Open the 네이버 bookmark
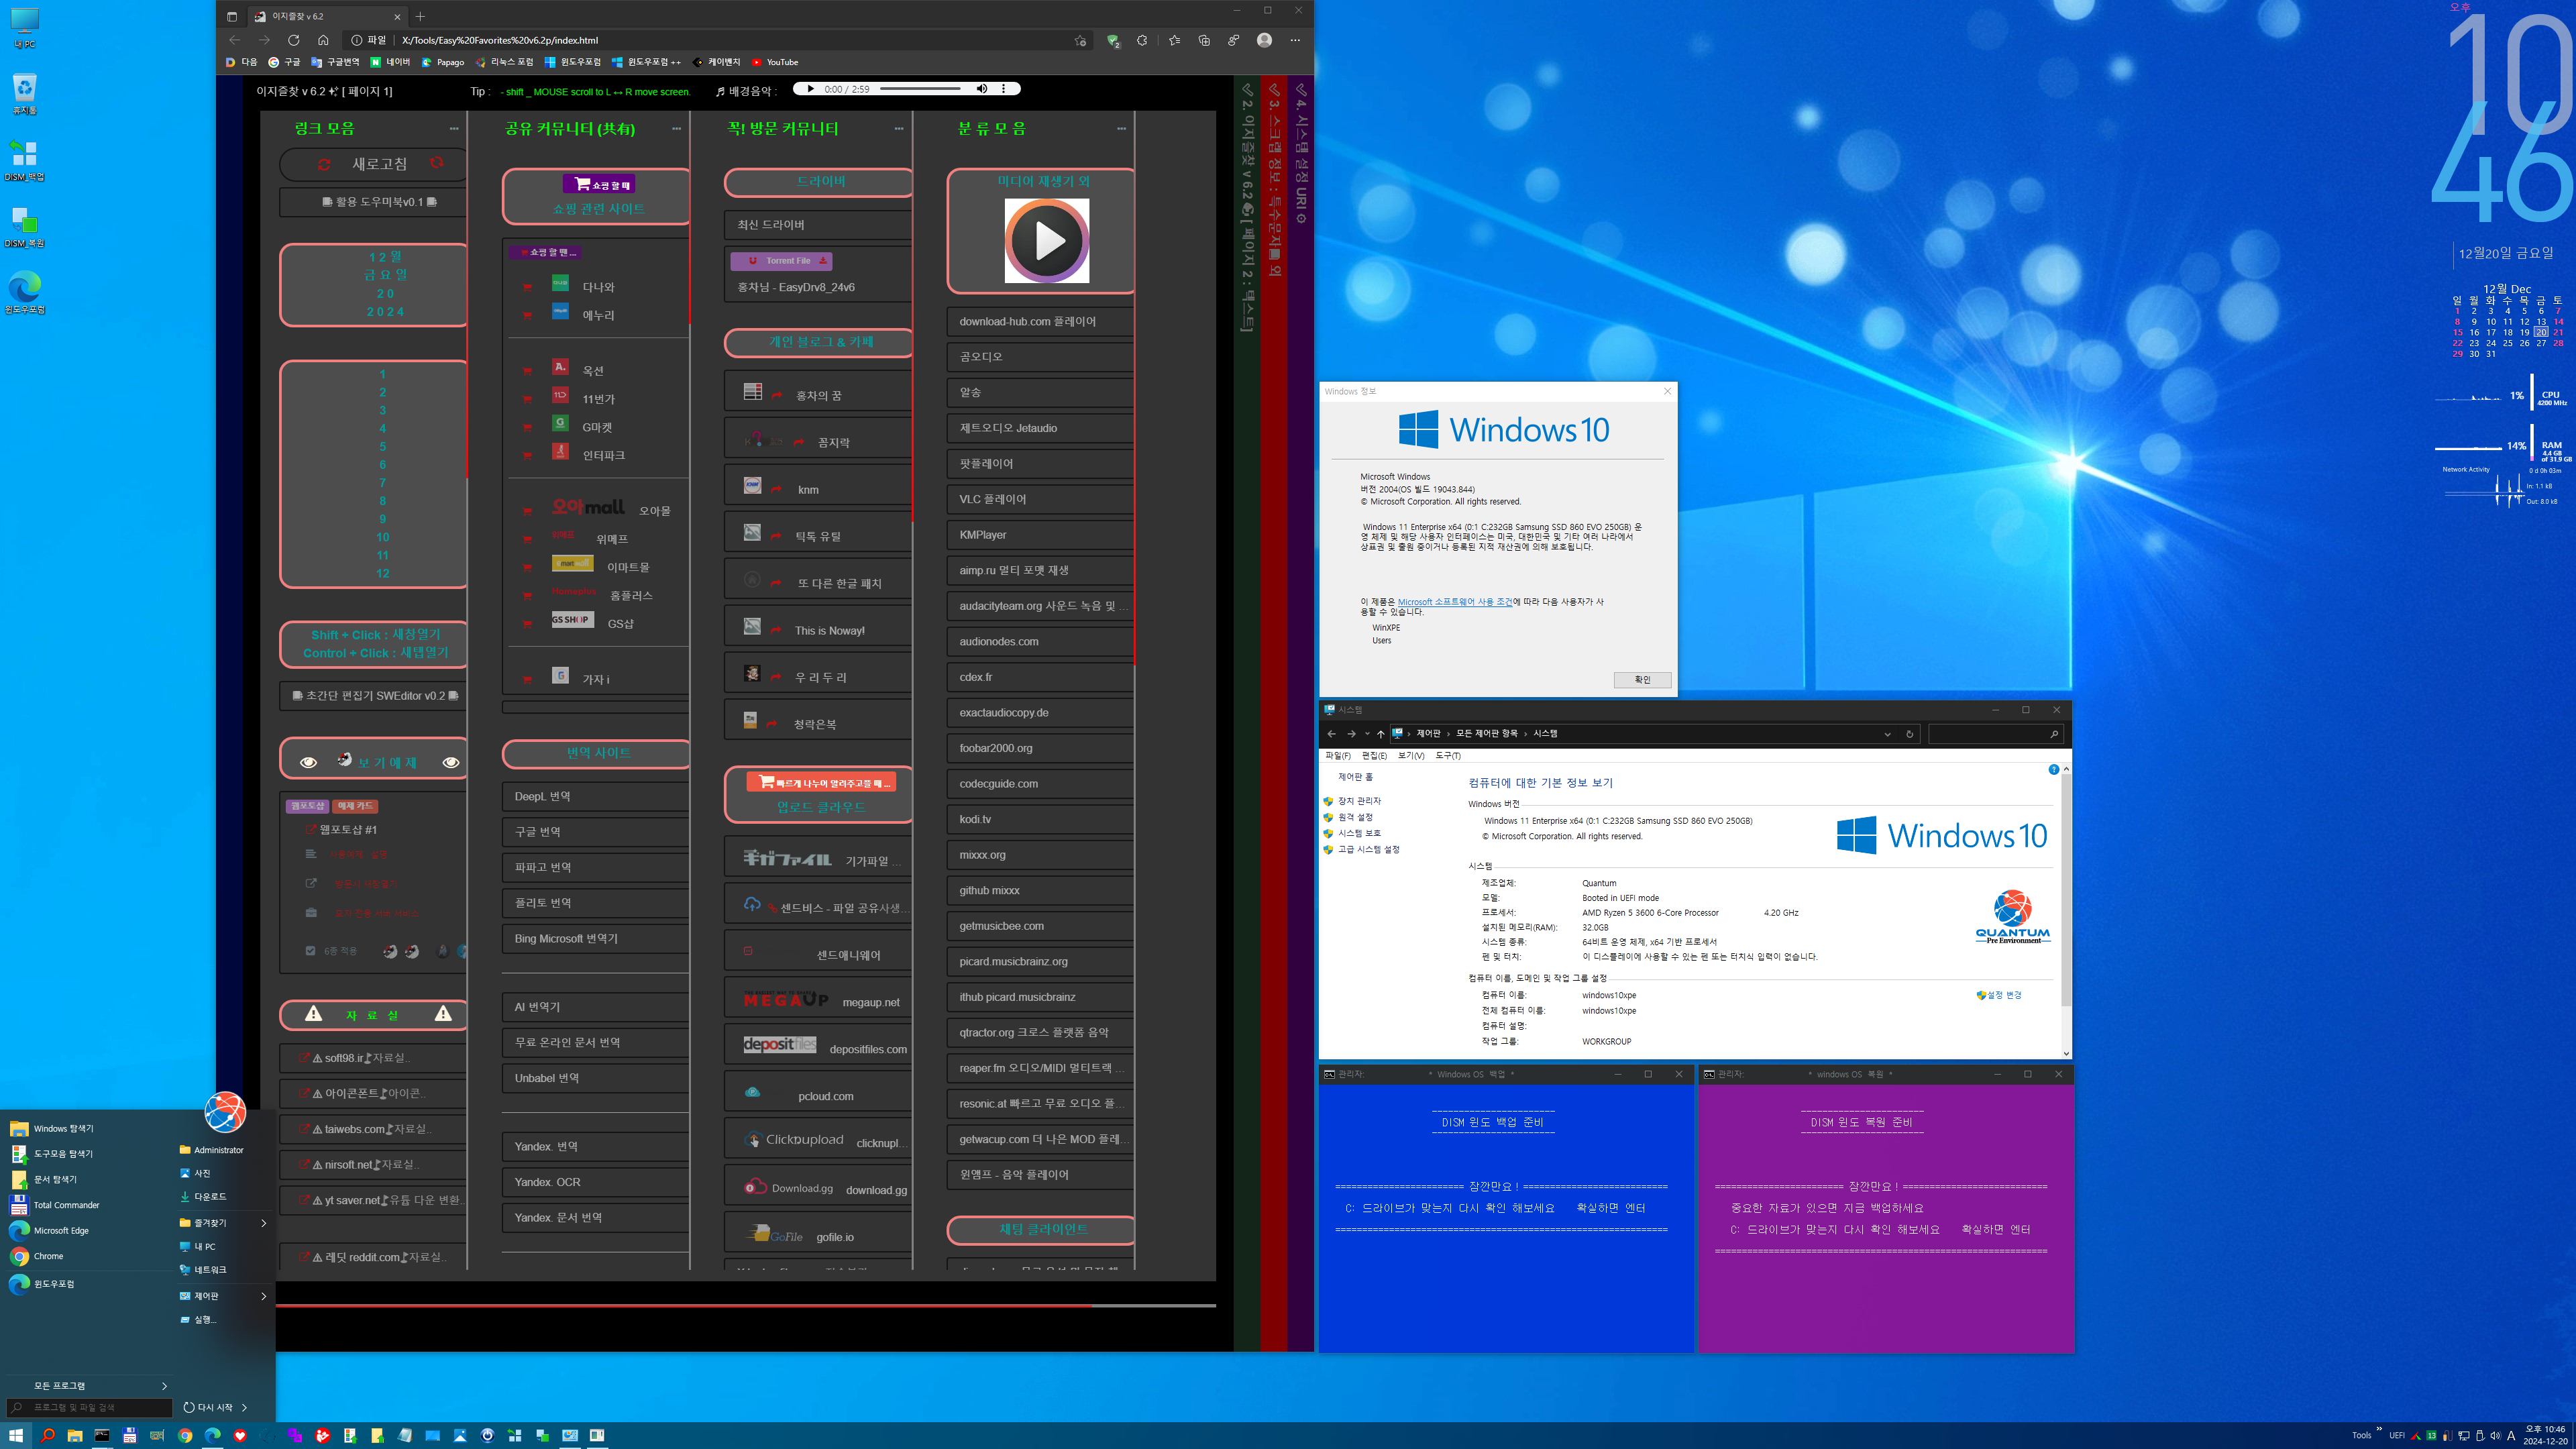 390,62
